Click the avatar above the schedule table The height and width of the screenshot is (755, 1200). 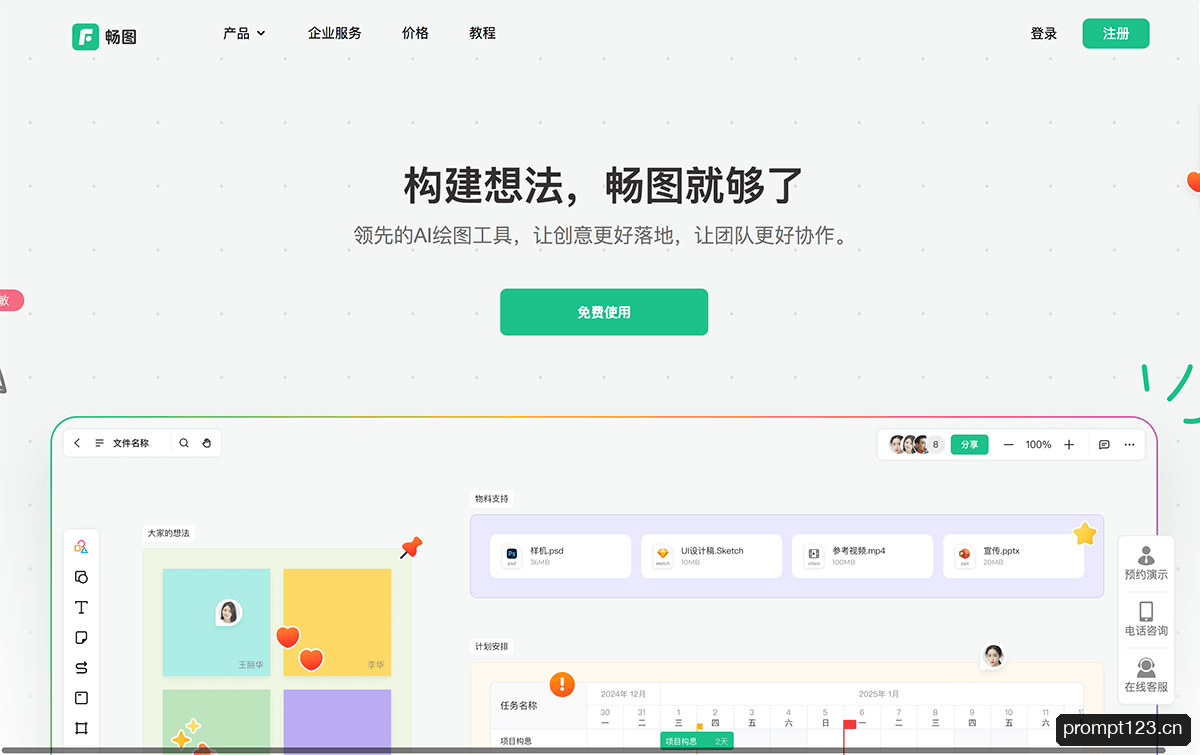click(x=993, y=656)
